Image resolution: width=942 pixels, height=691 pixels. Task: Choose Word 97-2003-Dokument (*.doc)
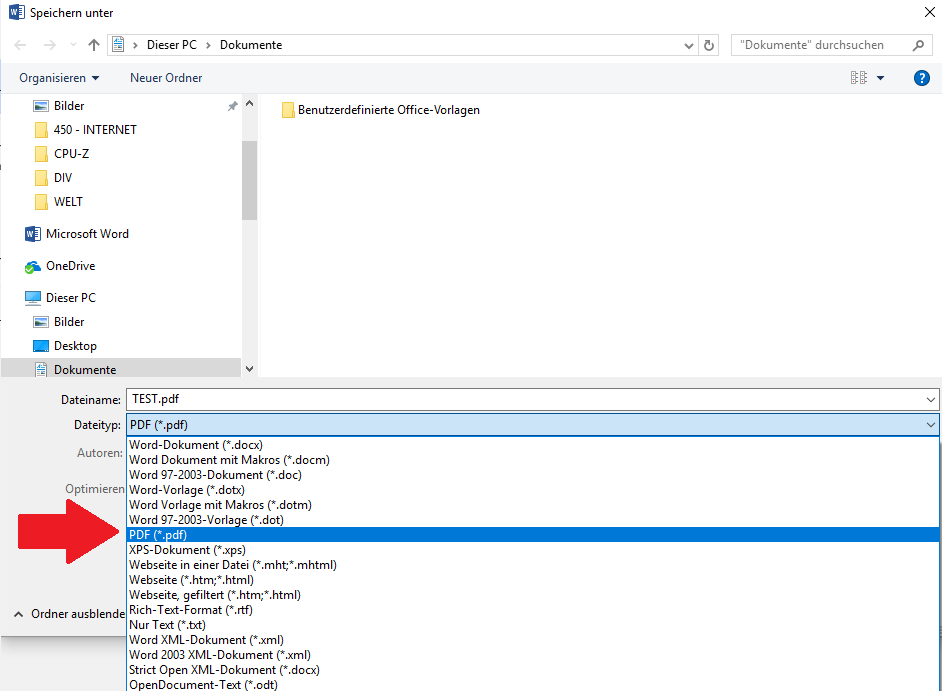532,475
